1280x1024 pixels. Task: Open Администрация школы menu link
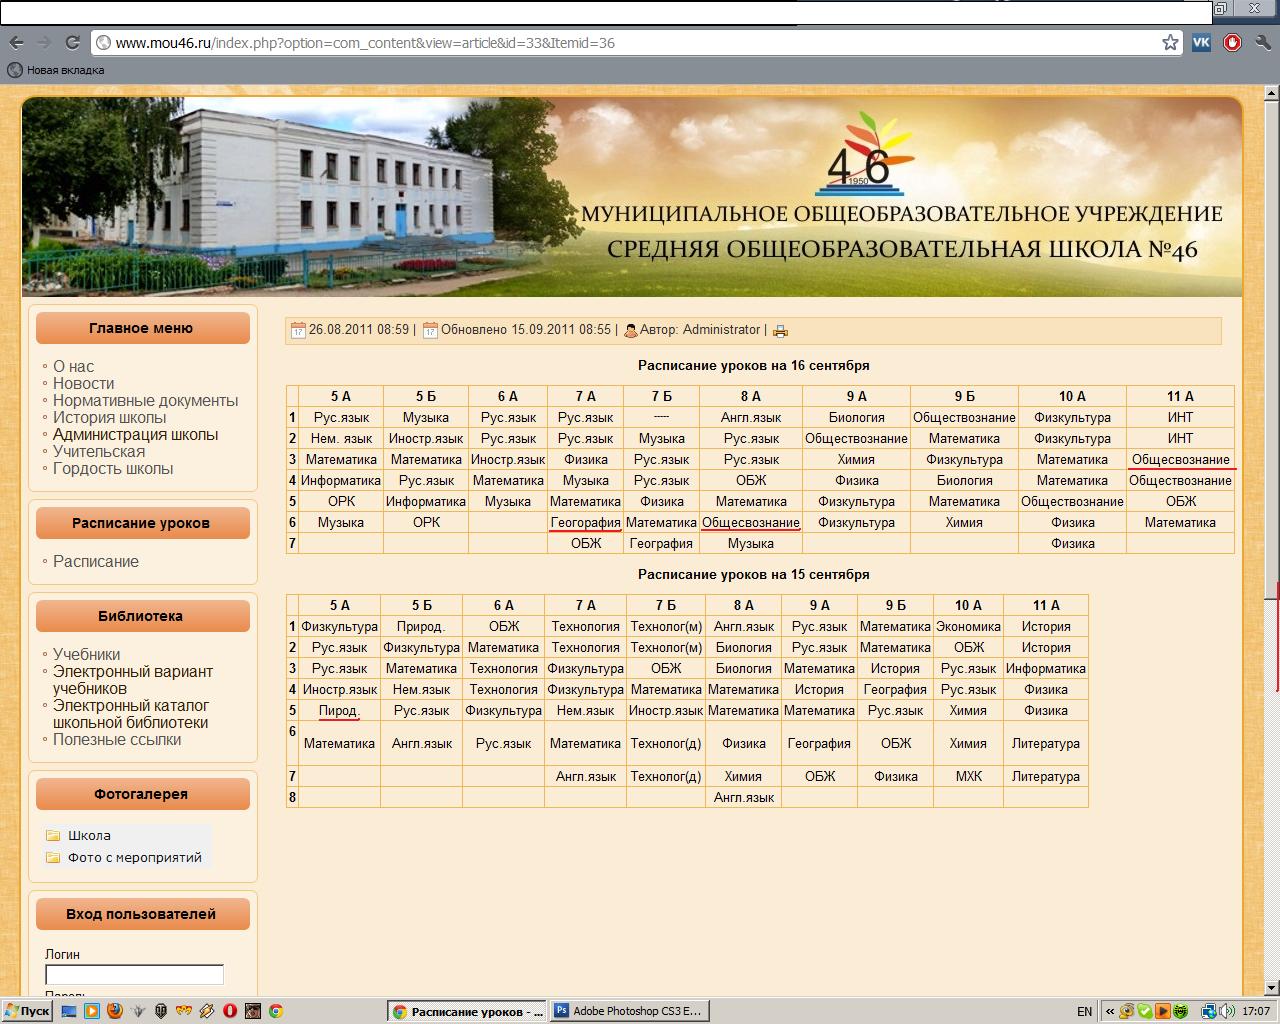click(x=135, y=434)
